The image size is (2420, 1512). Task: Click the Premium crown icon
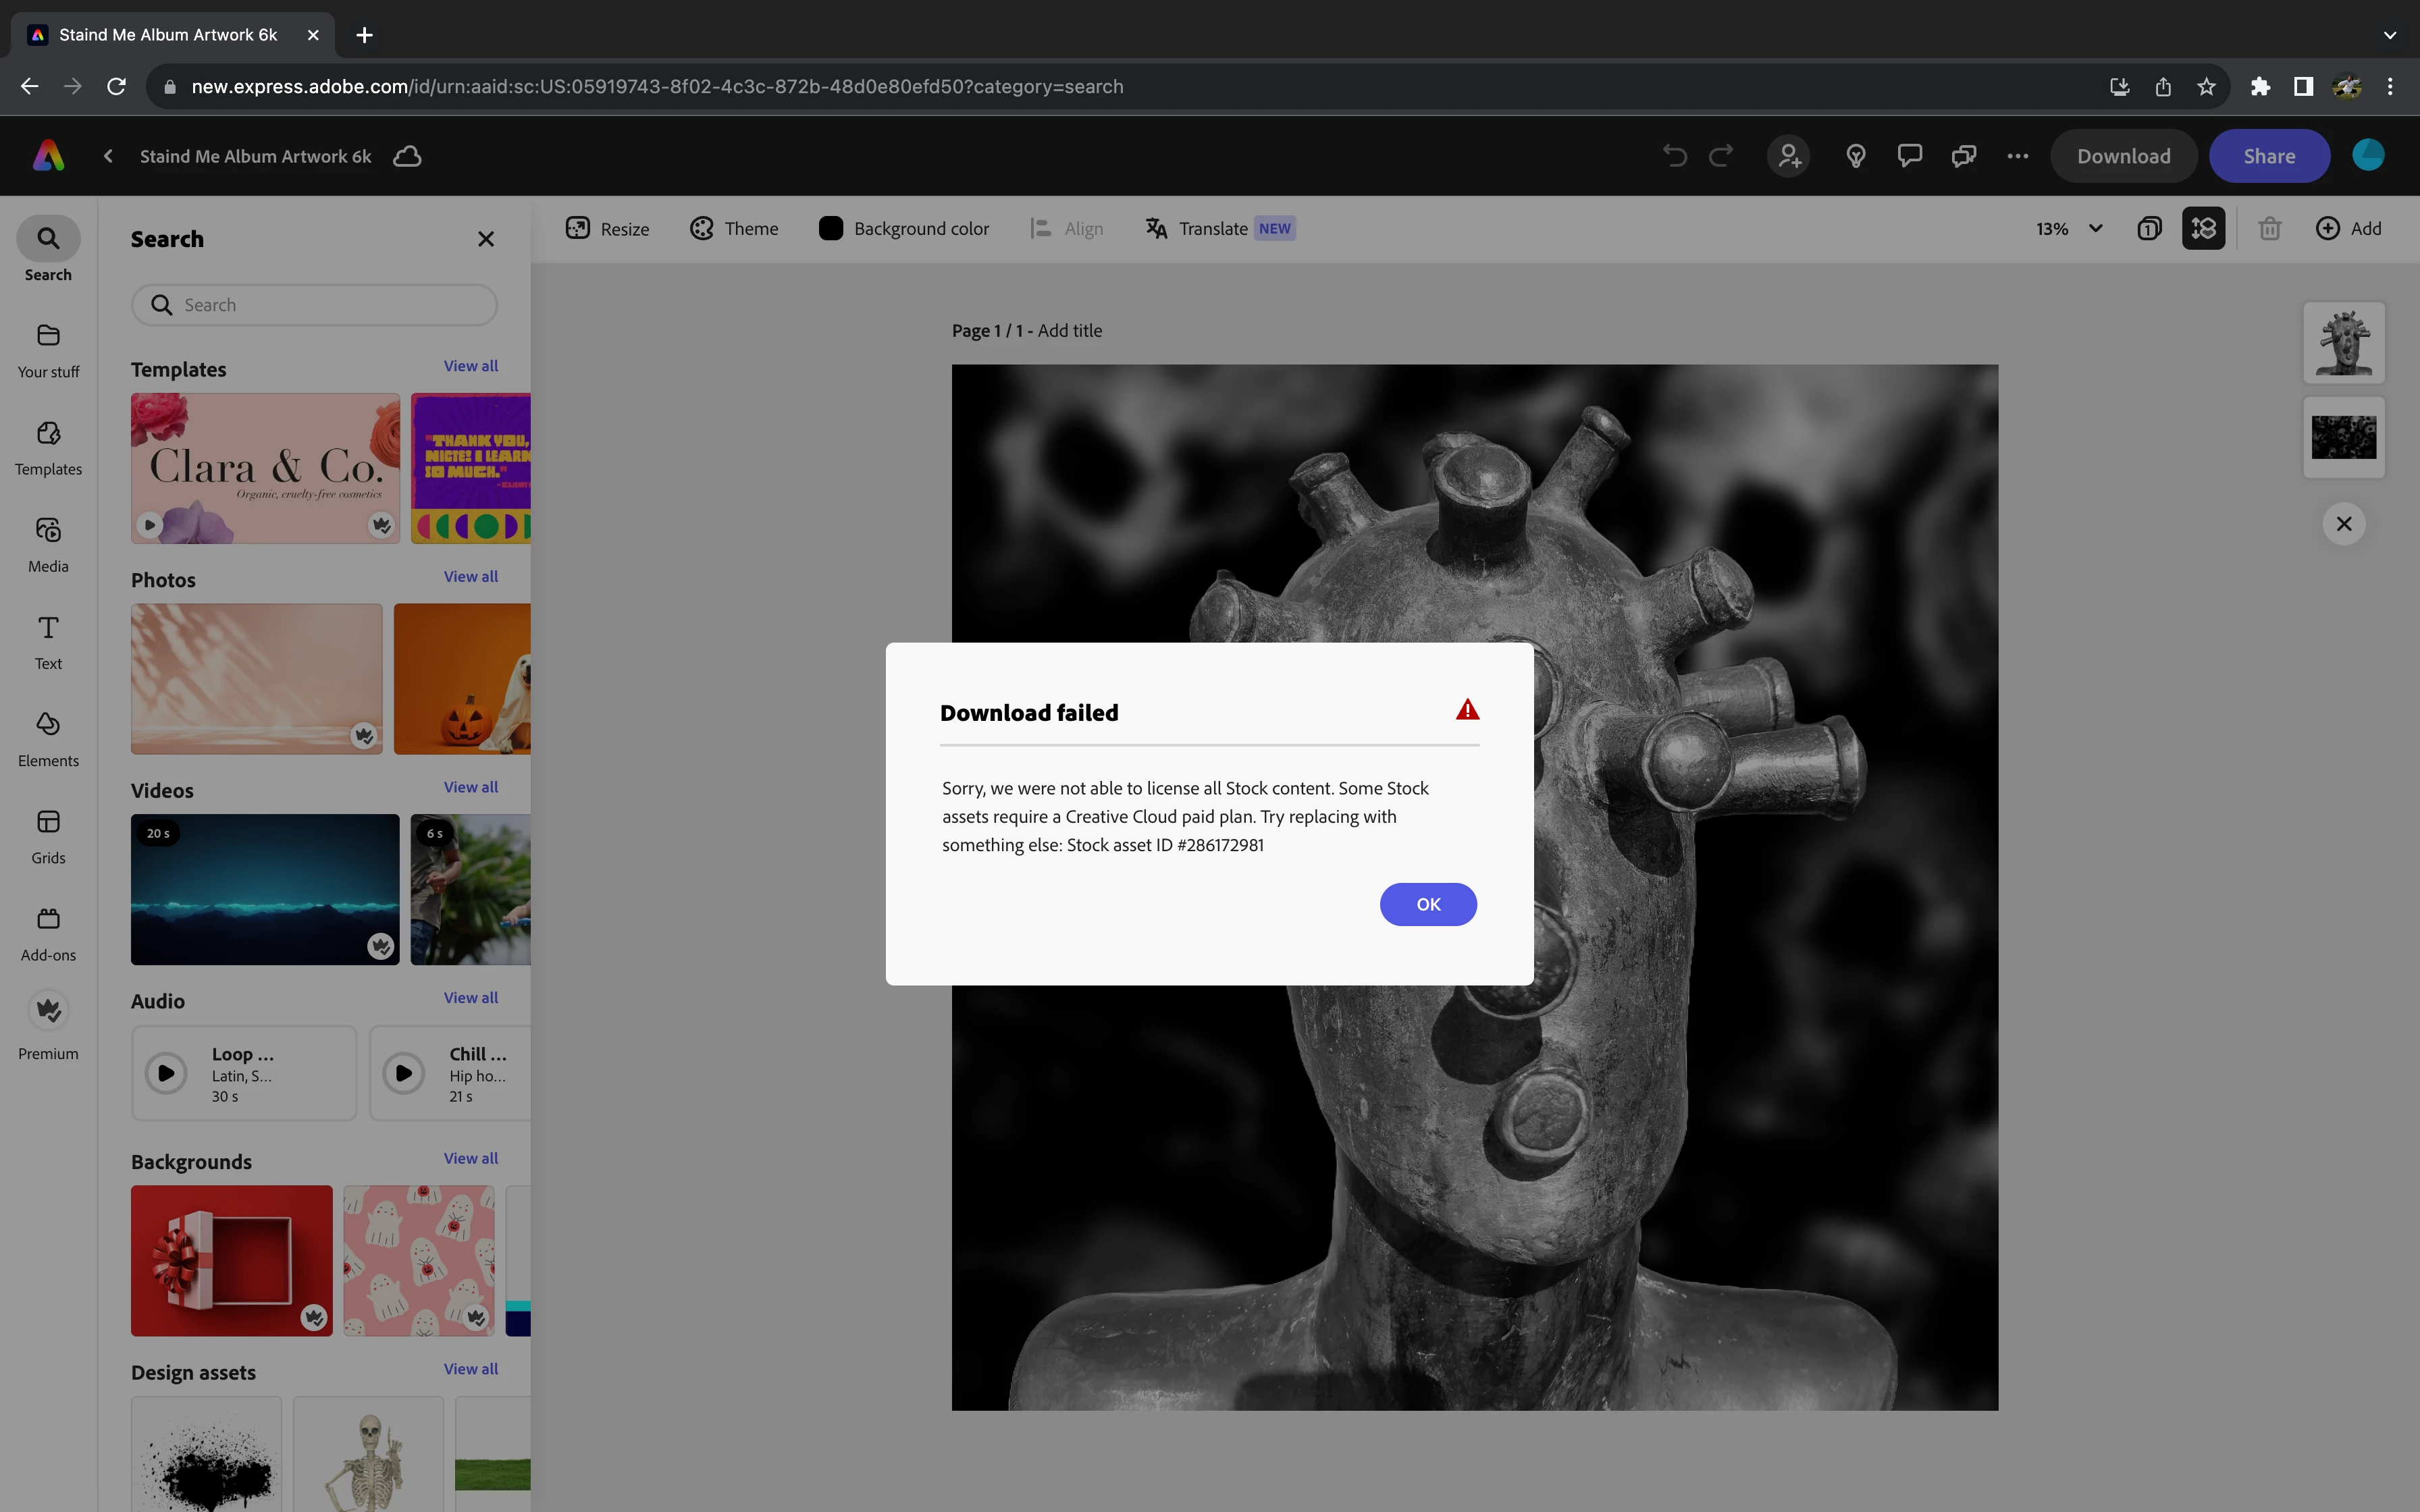pos(48,1011)
